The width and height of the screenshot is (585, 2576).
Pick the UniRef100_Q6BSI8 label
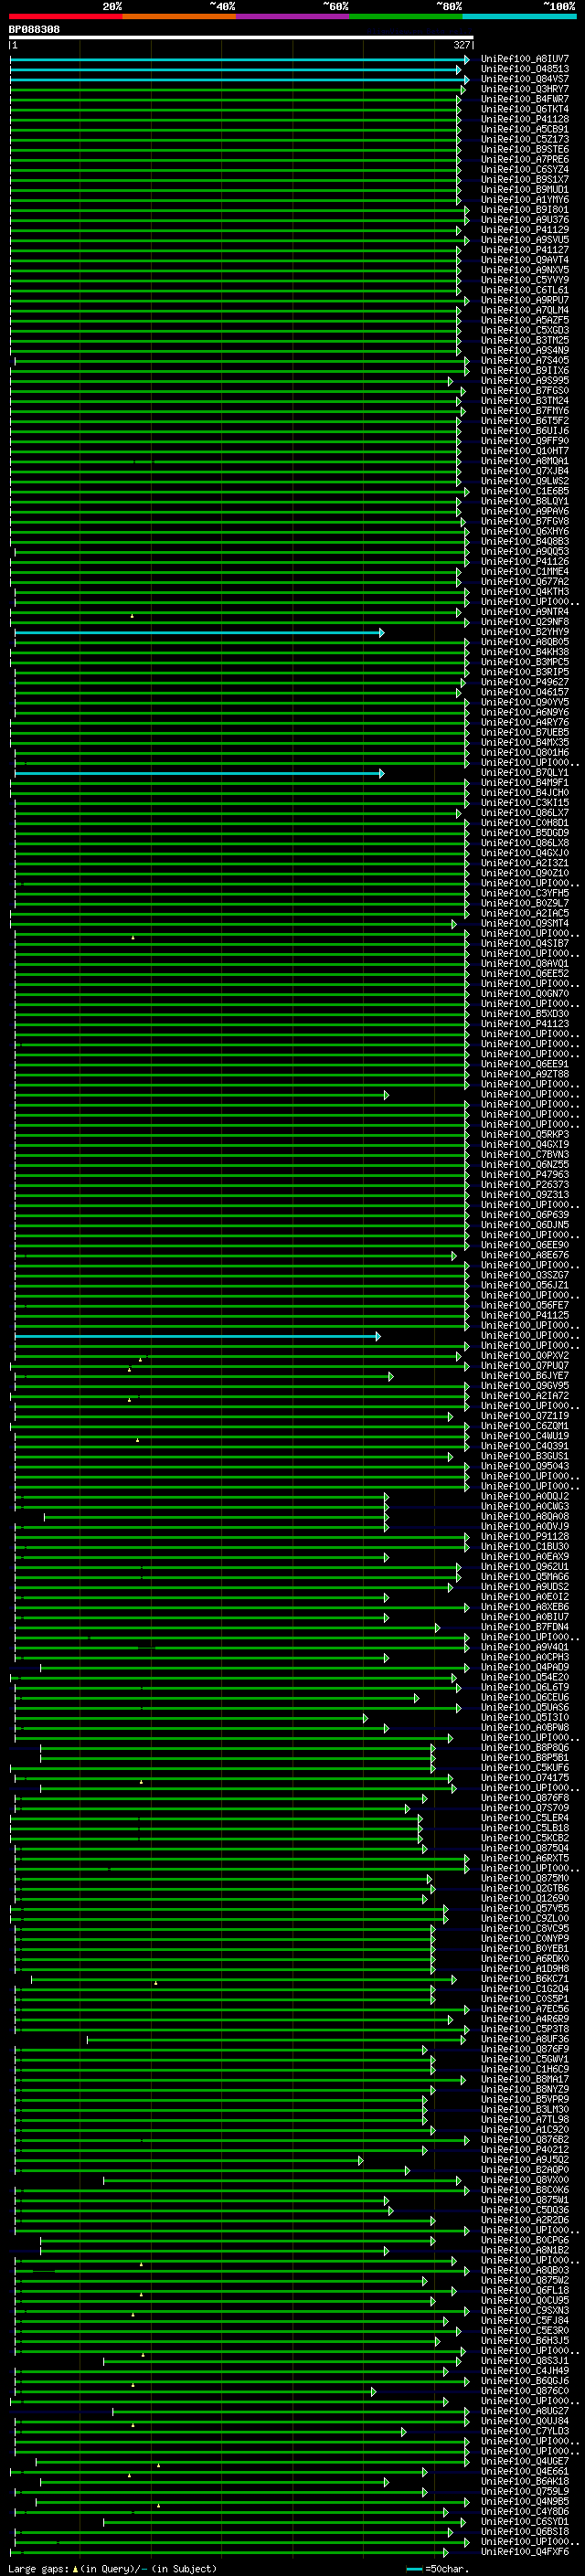[x=525, y=2532]
